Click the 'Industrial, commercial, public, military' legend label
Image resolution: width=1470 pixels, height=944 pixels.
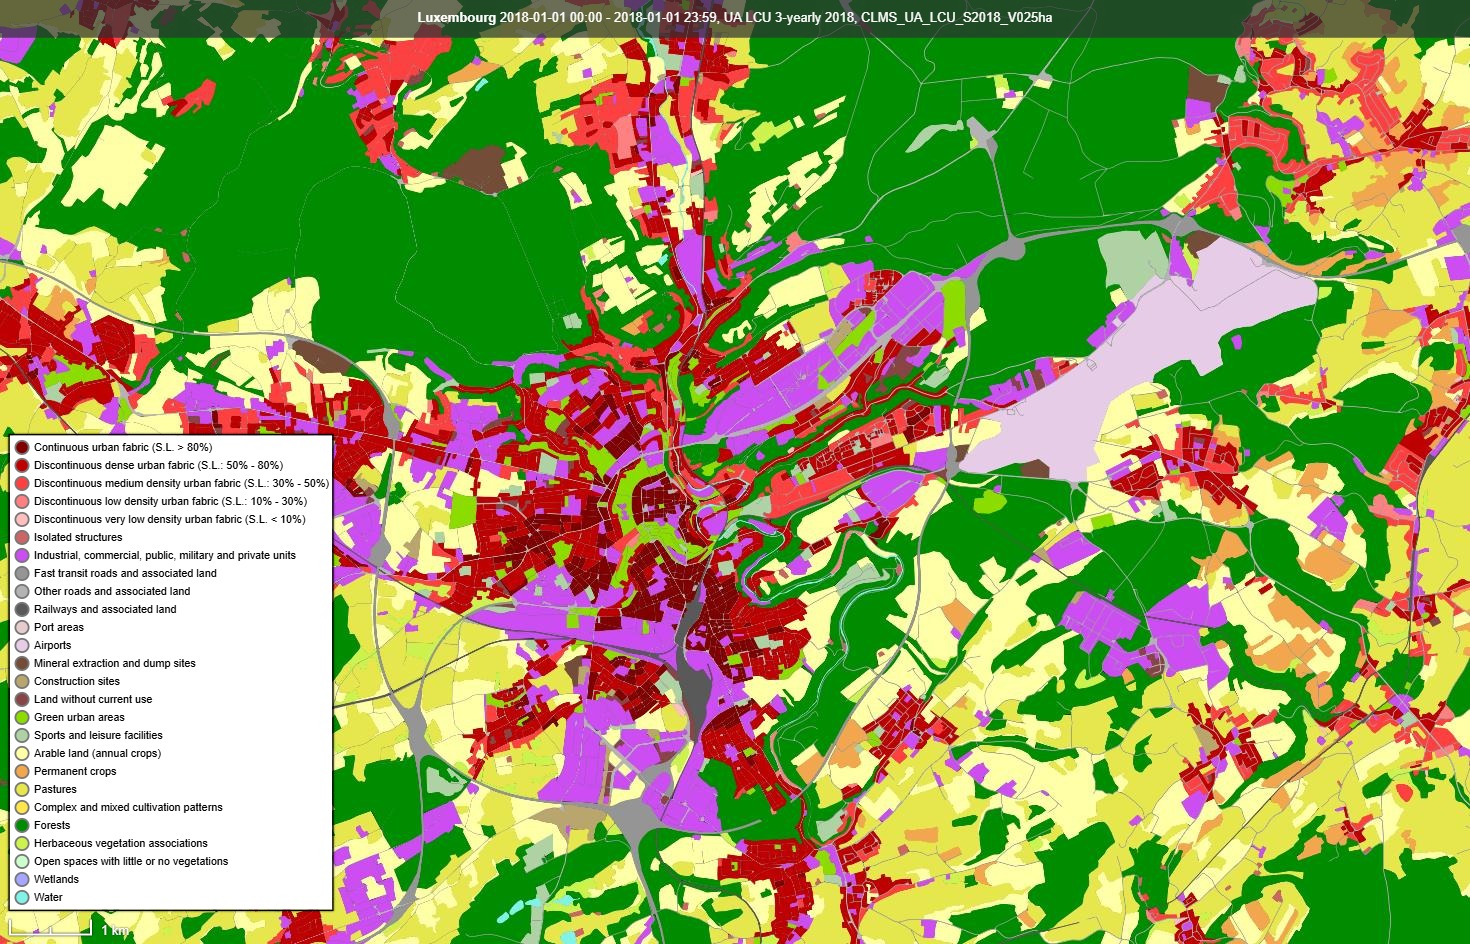165,555
